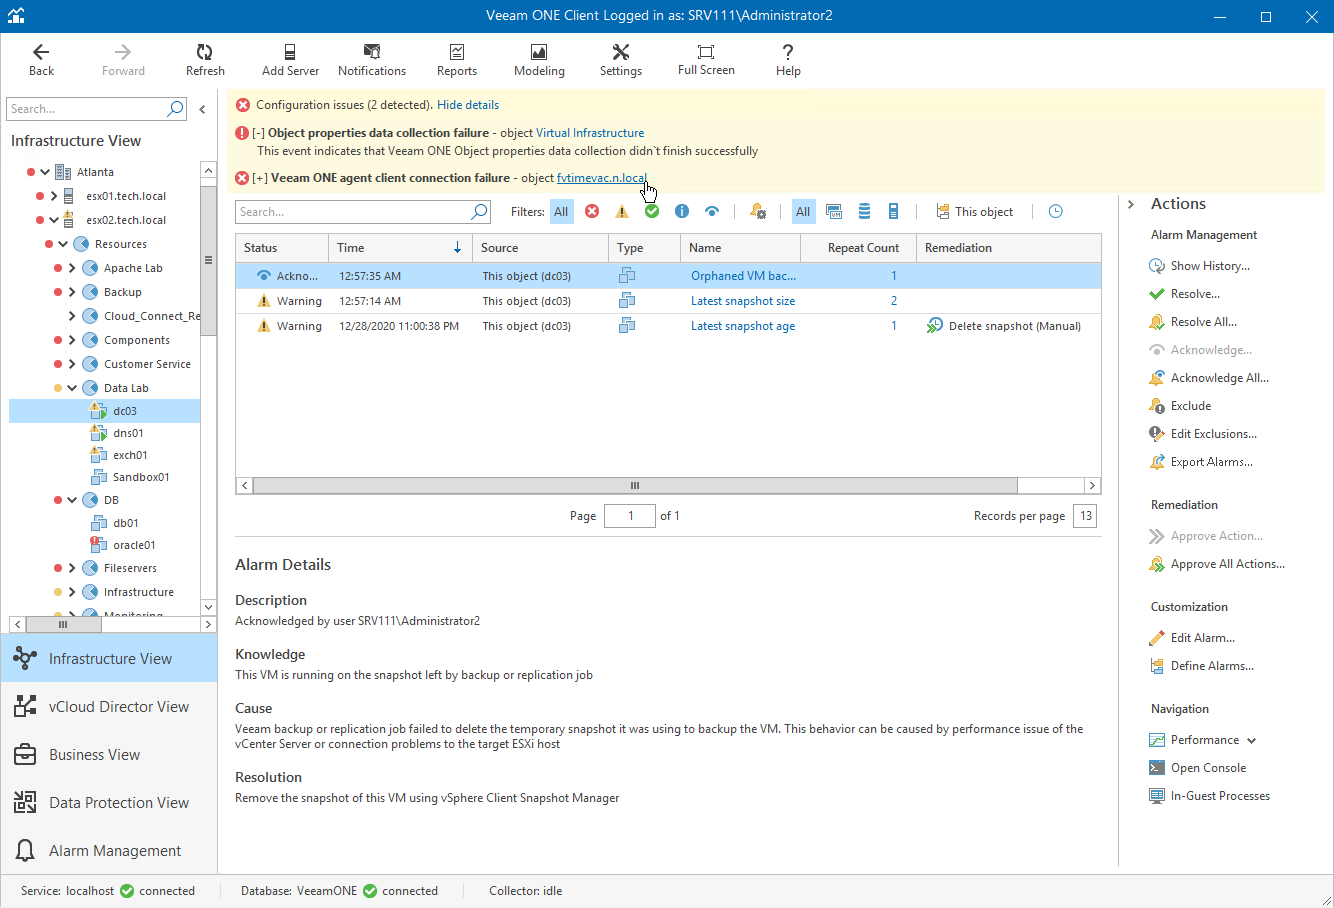Launch Modeling from the toolbar
This screenshot has width=1334, height=908.
coord(539,60)
